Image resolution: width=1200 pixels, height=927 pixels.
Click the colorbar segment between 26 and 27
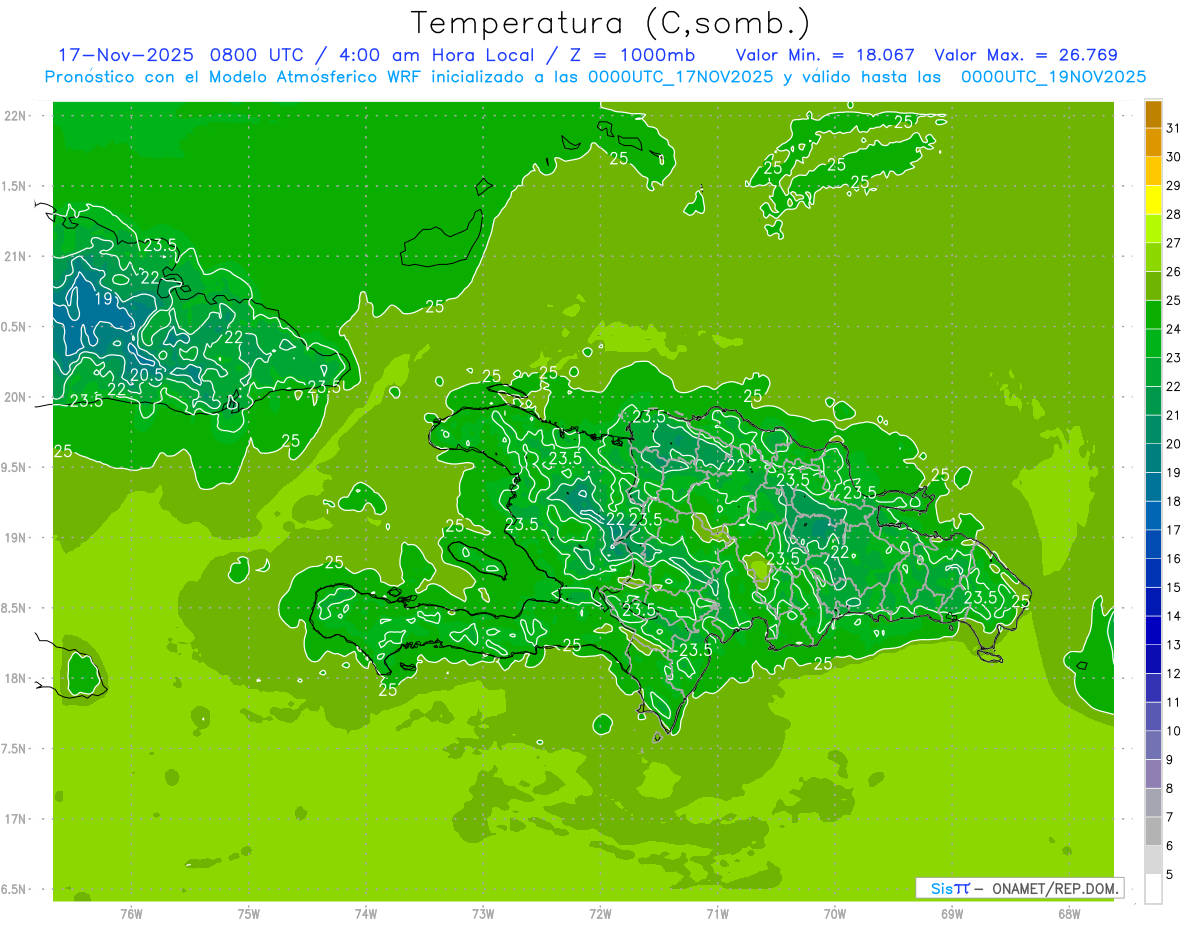(1153, 257)
